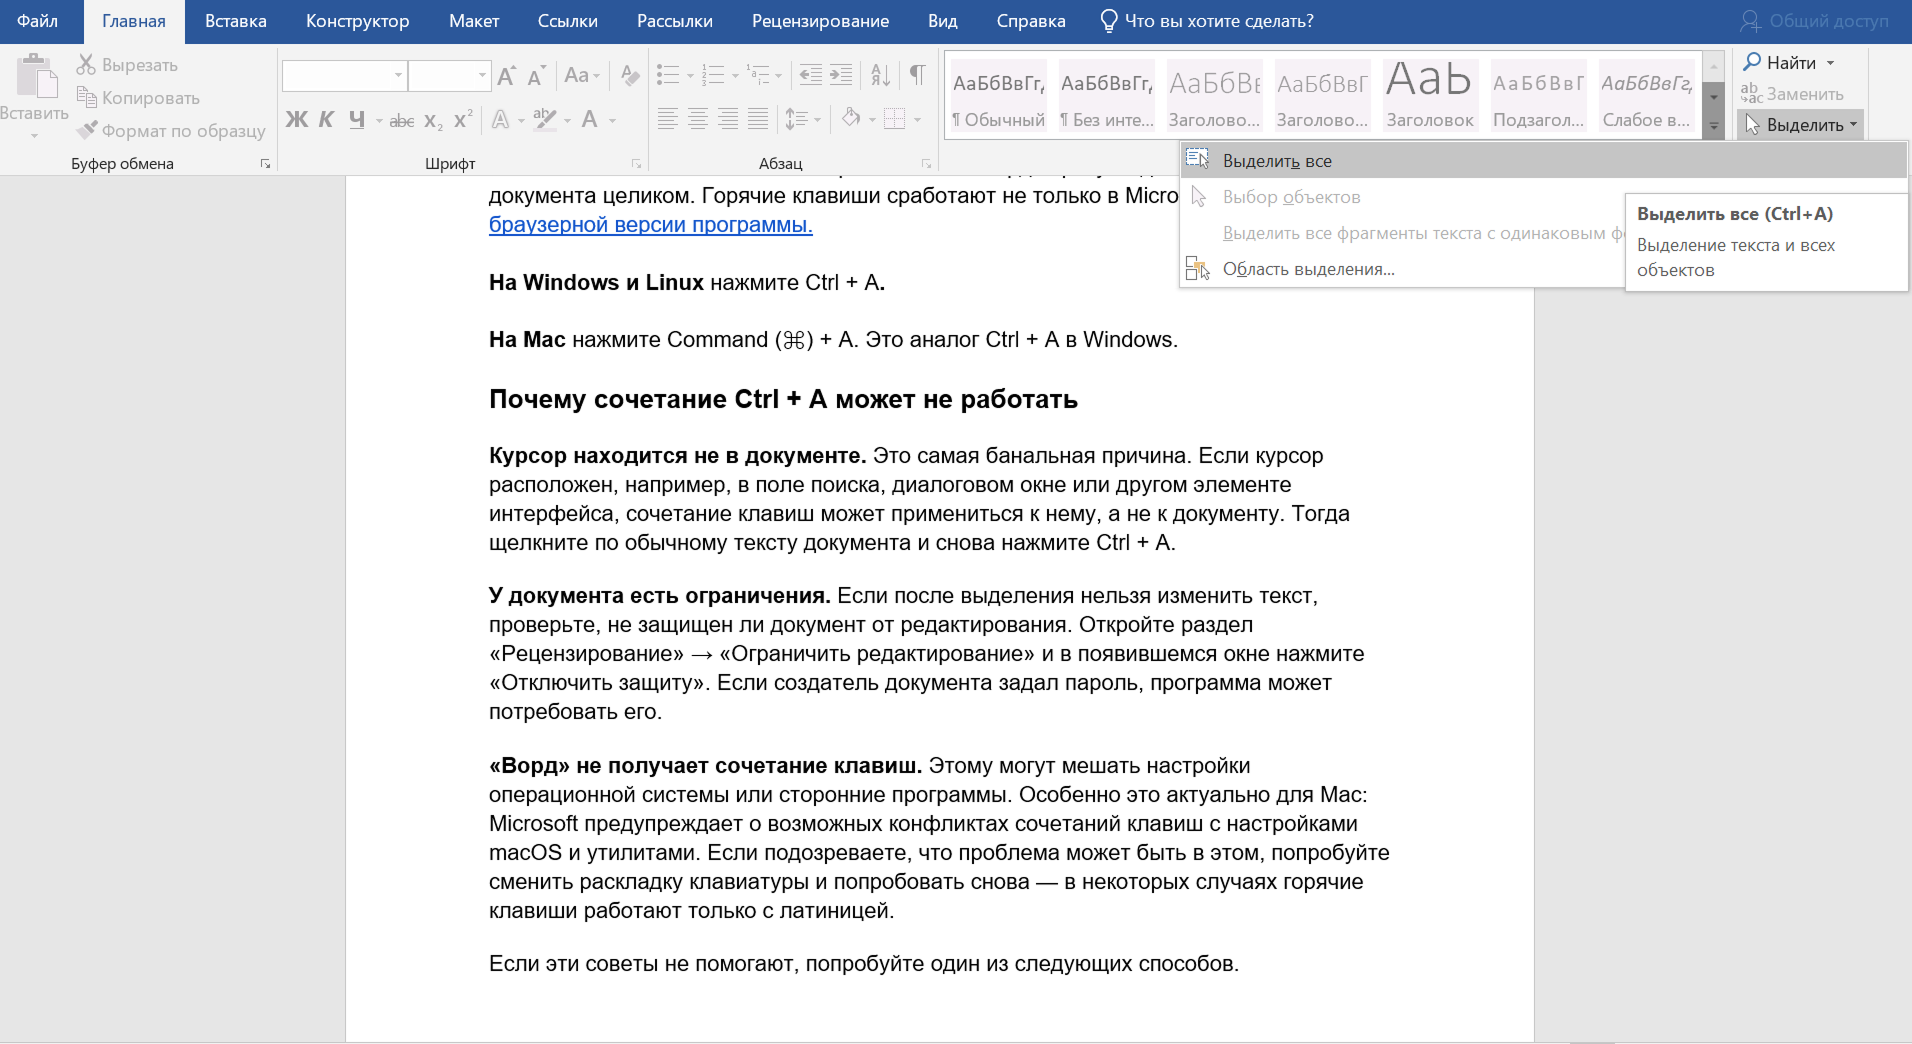Toggle bold Ж formatting
The image size is (1912, 1044).
pos(297,120)
